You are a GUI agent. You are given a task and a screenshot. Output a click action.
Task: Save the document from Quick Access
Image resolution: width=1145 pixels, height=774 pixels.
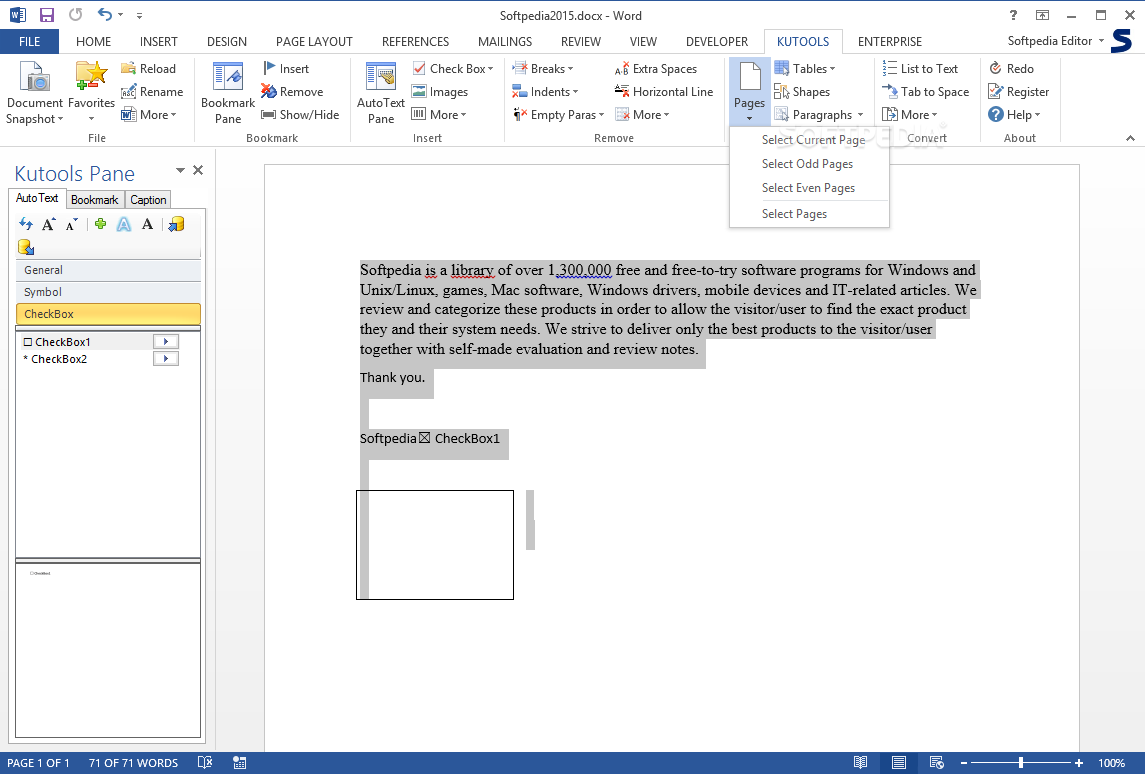(x=47, y=15)
